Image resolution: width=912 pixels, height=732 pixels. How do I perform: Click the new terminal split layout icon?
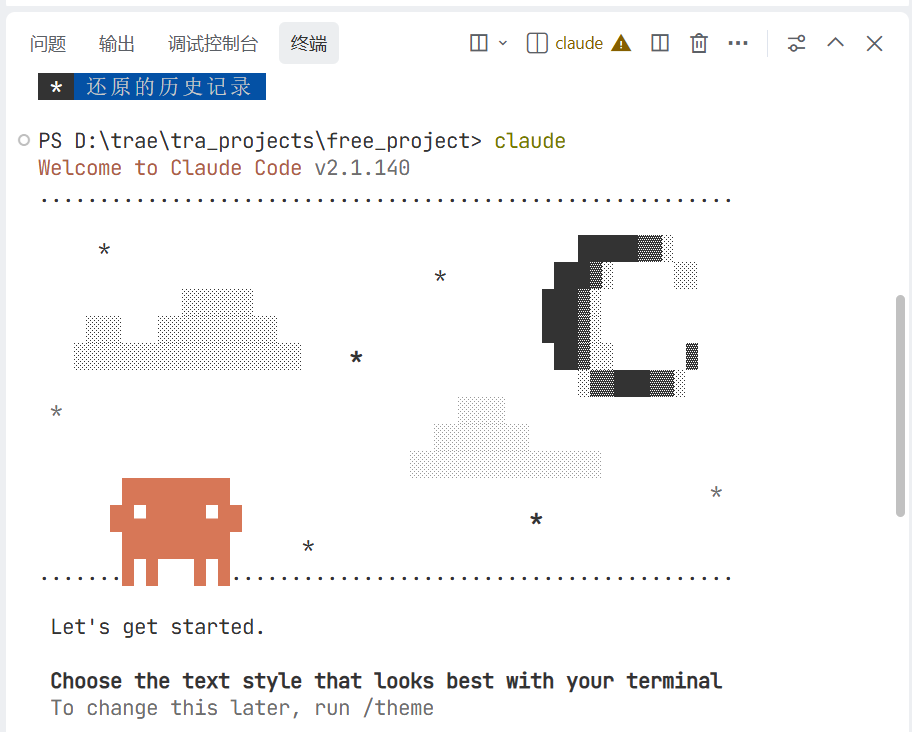tap(479, 43)
